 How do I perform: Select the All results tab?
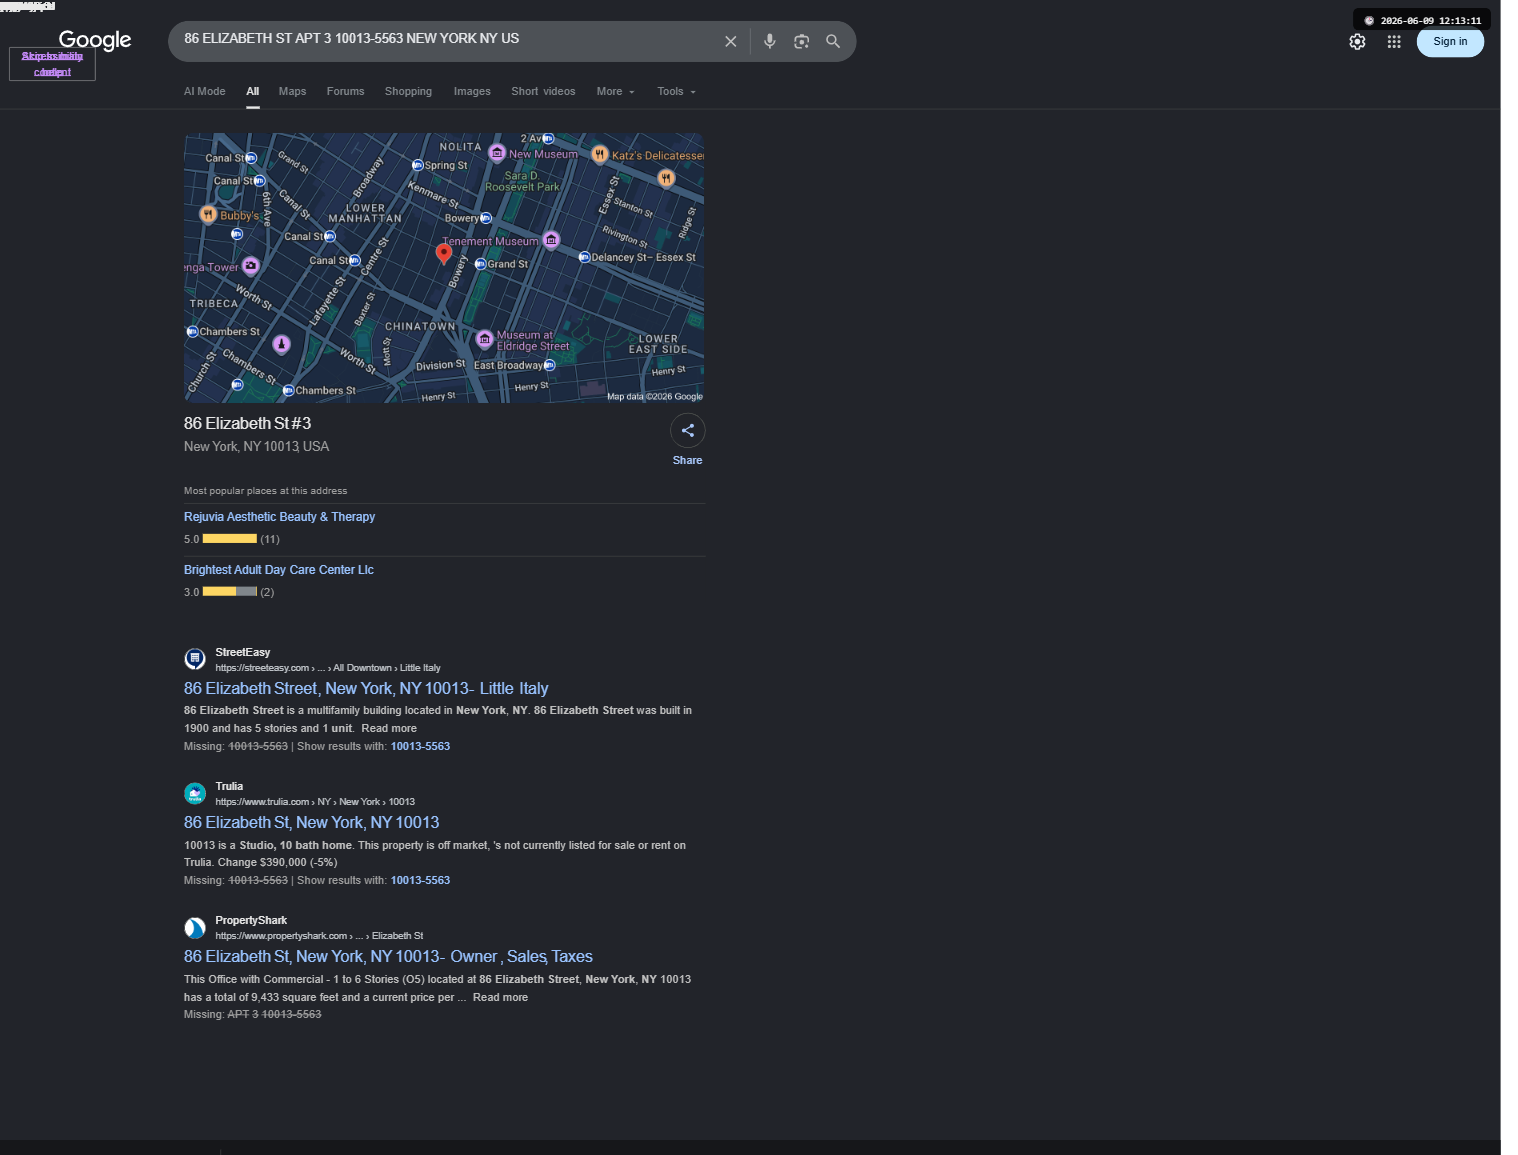253,91
